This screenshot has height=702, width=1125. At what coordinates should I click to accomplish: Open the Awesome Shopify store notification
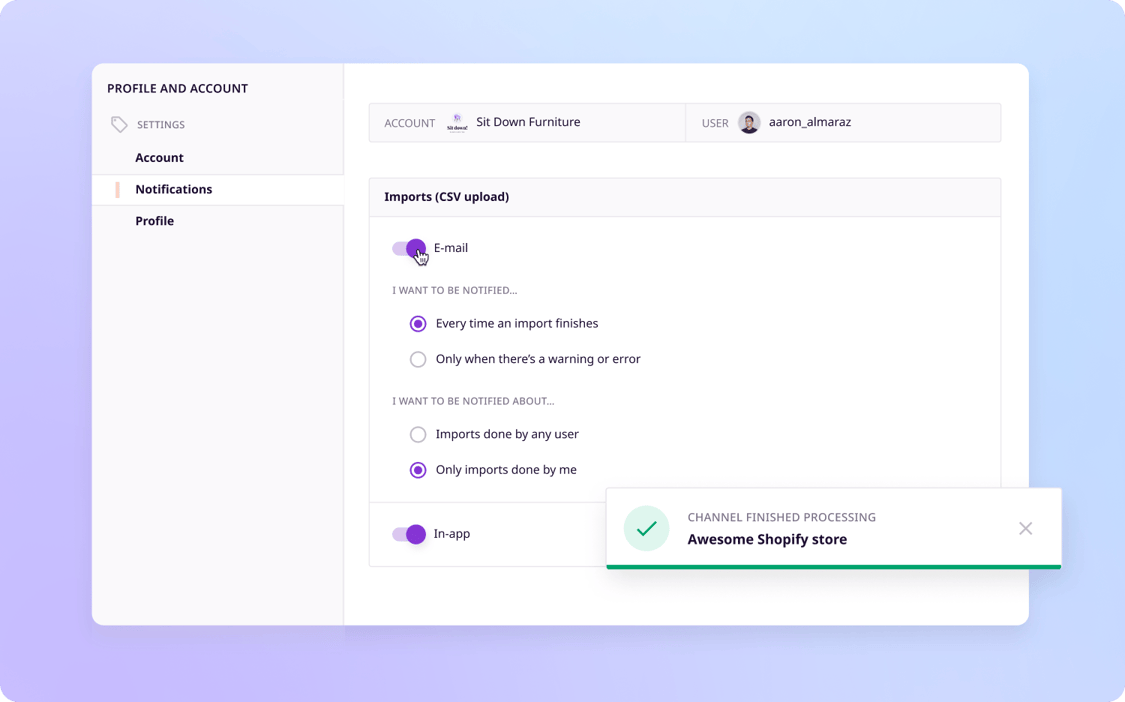(x=767, y=539)
